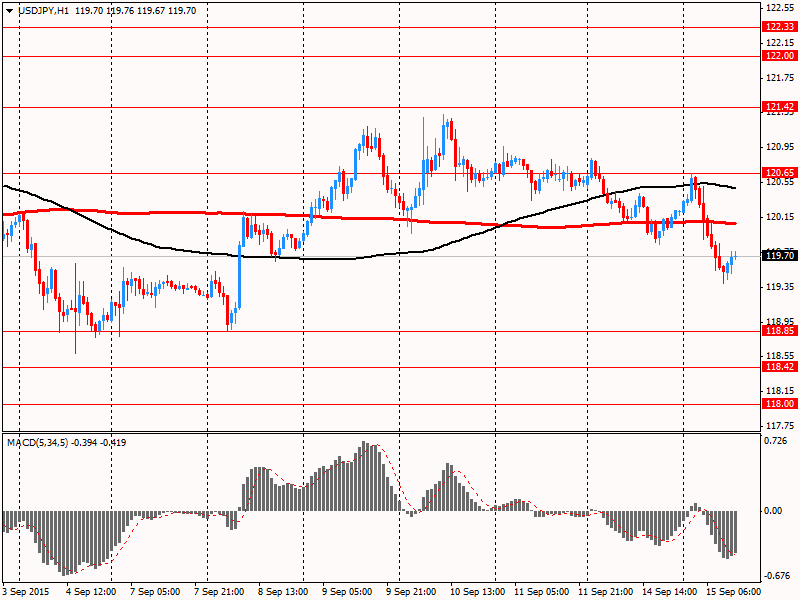Click the 118.85 support price label
The image size is (800, 600).
778,331
